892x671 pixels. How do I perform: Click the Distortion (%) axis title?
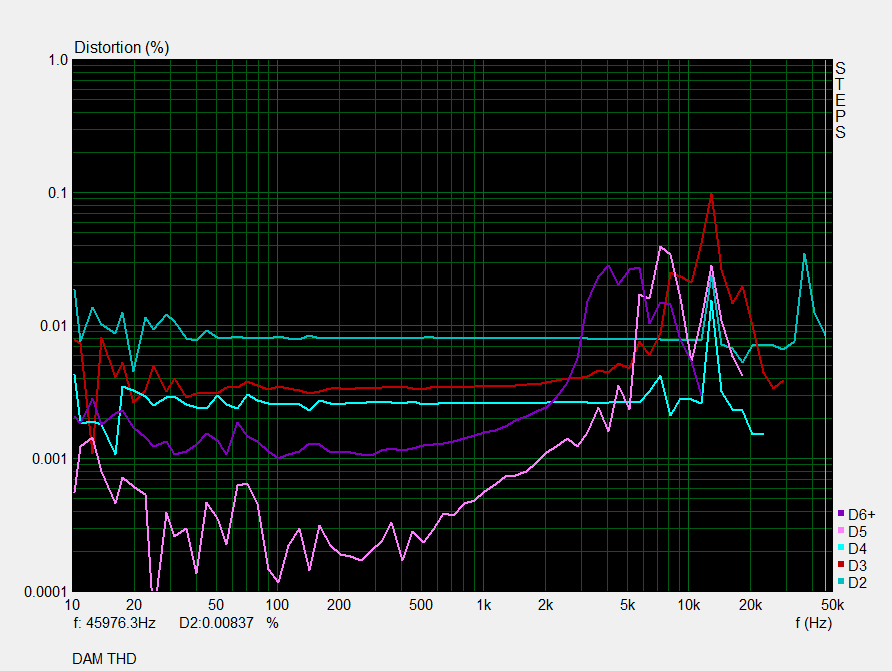pyautogui.click(x=122, y=47)
